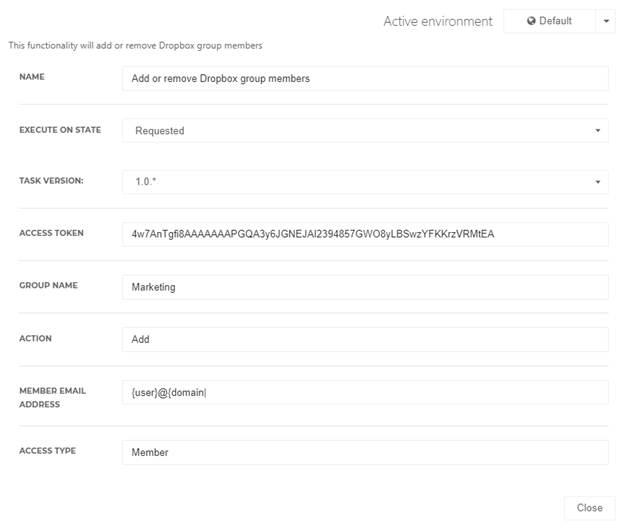Click the Dropbox group members description text
Viewport: 624px width, 531px height.
coord(135,45)
